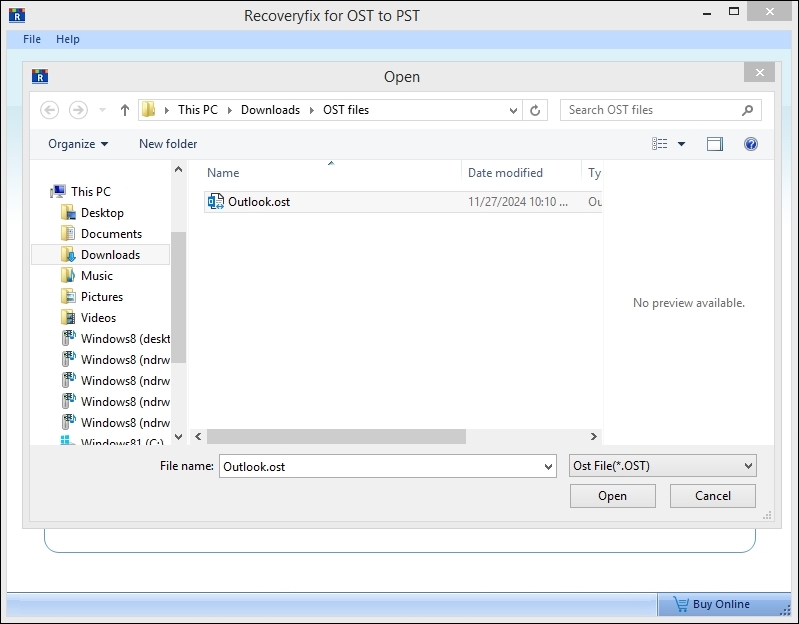Viewport: 799px width, 624px height.
Task: Open the File menu
Action: click(32, 39)
